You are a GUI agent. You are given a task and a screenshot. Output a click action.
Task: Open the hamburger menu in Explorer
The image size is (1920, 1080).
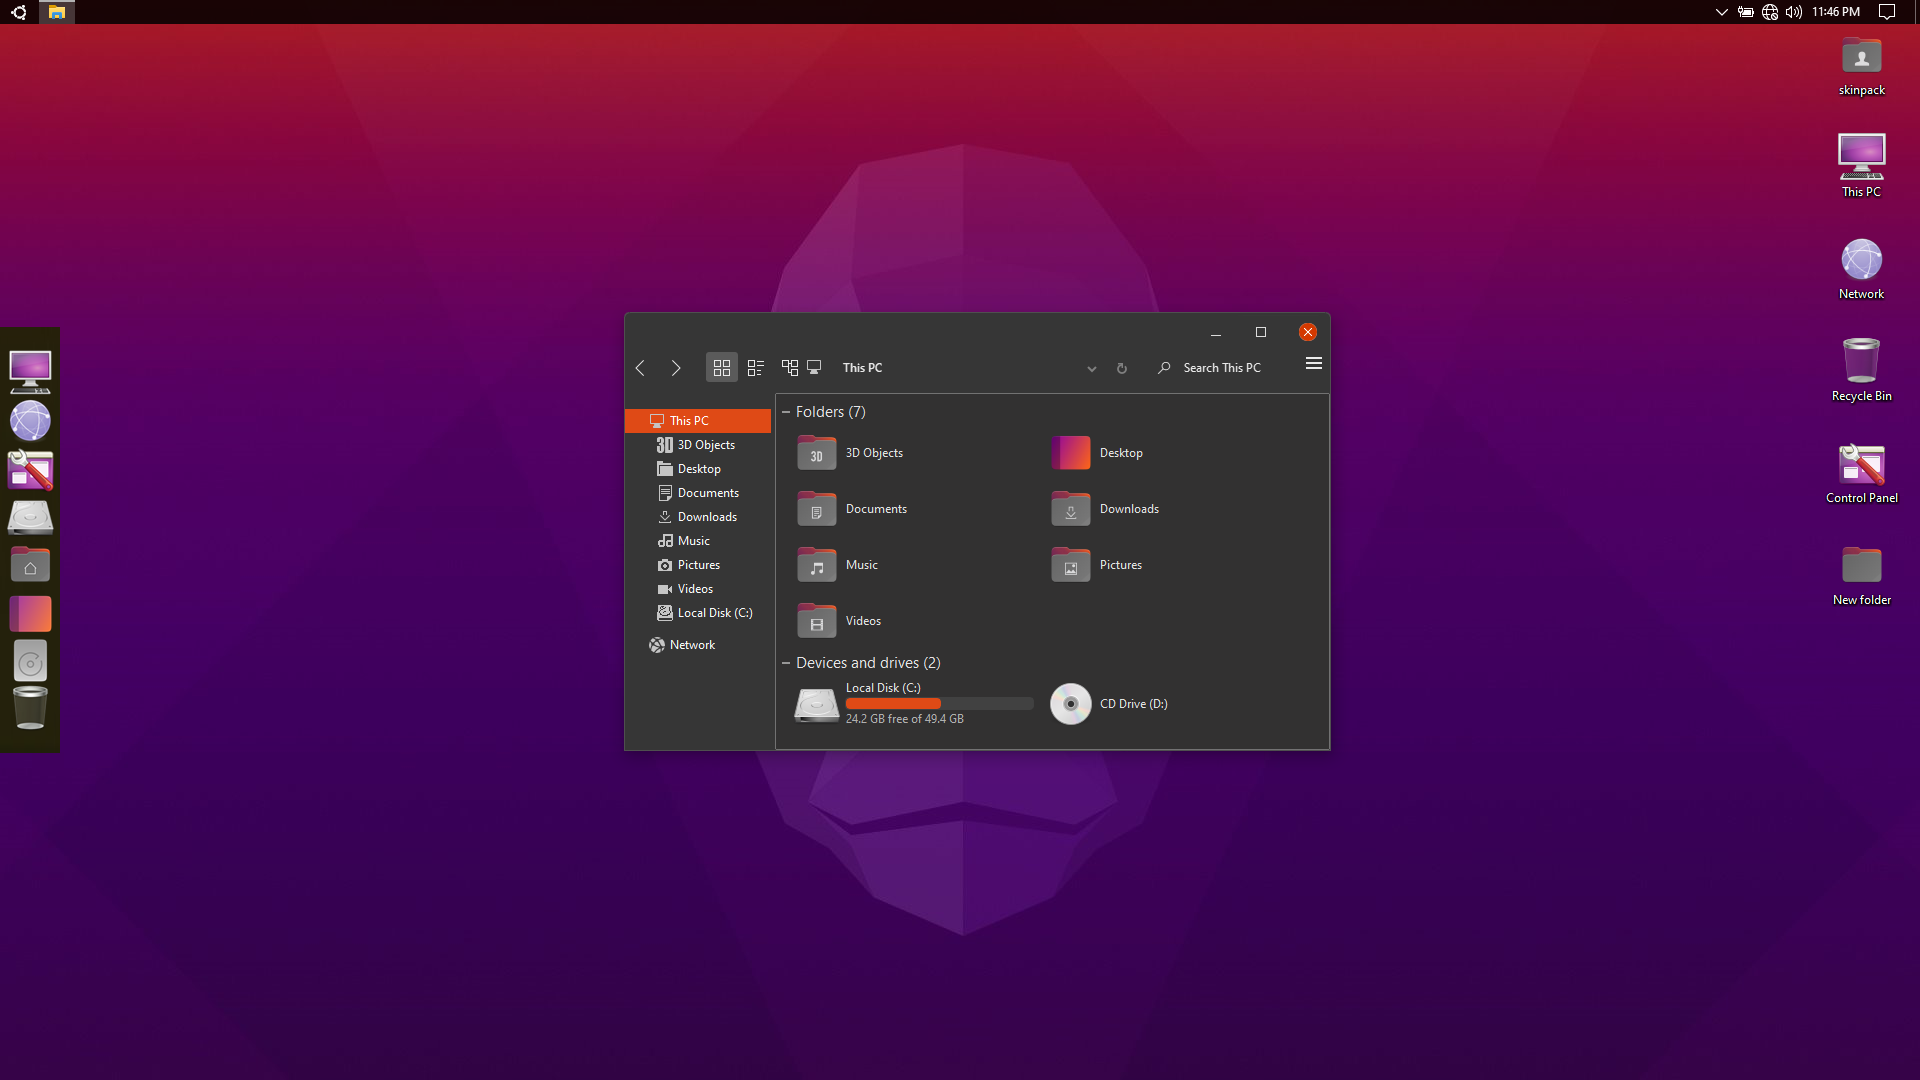coord(1314,364)
